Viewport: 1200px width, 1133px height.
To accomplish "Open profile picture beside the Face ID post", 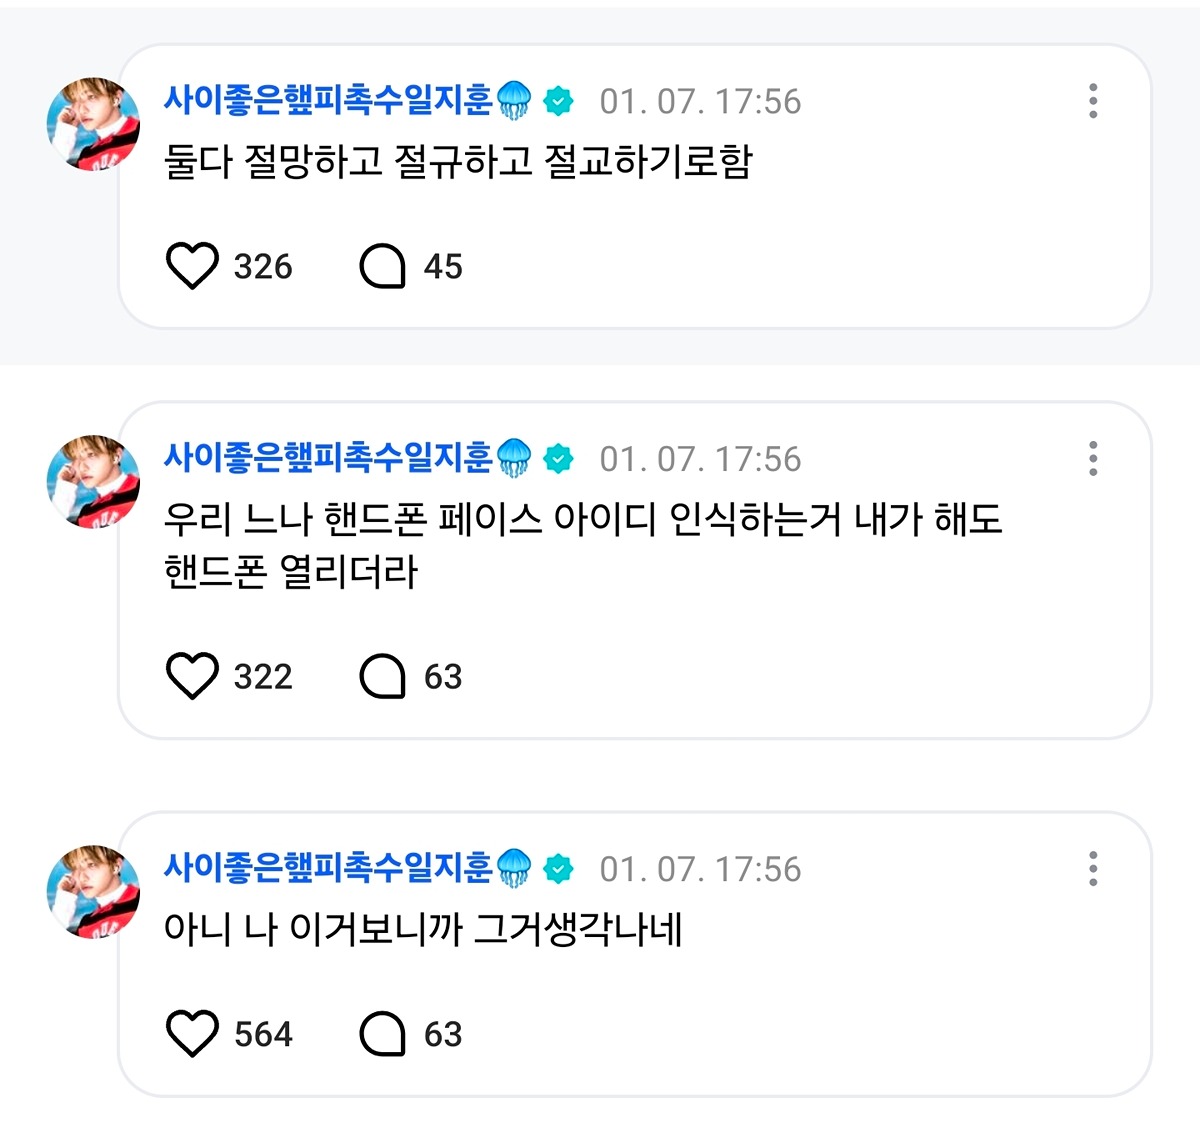I will [93, 482].
